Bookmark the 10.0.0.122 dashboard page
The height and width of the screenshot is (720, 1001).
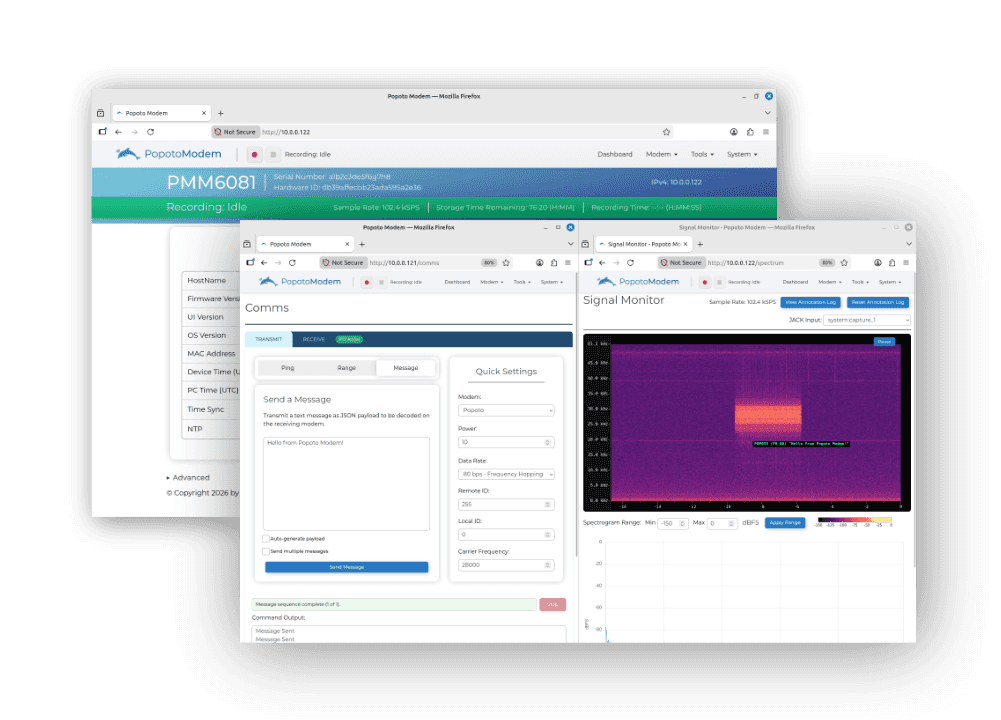(x=666, y=132)
